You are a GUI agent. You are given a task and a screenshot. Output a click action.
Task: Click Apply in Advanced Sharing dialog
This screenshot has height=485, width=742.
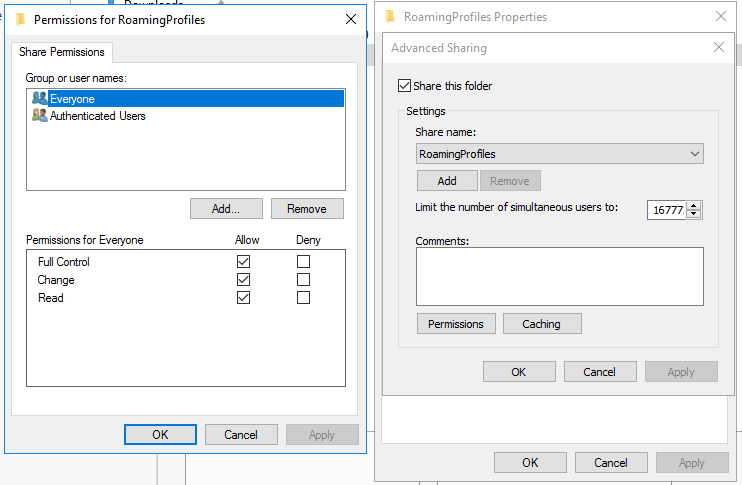point(681,372)
